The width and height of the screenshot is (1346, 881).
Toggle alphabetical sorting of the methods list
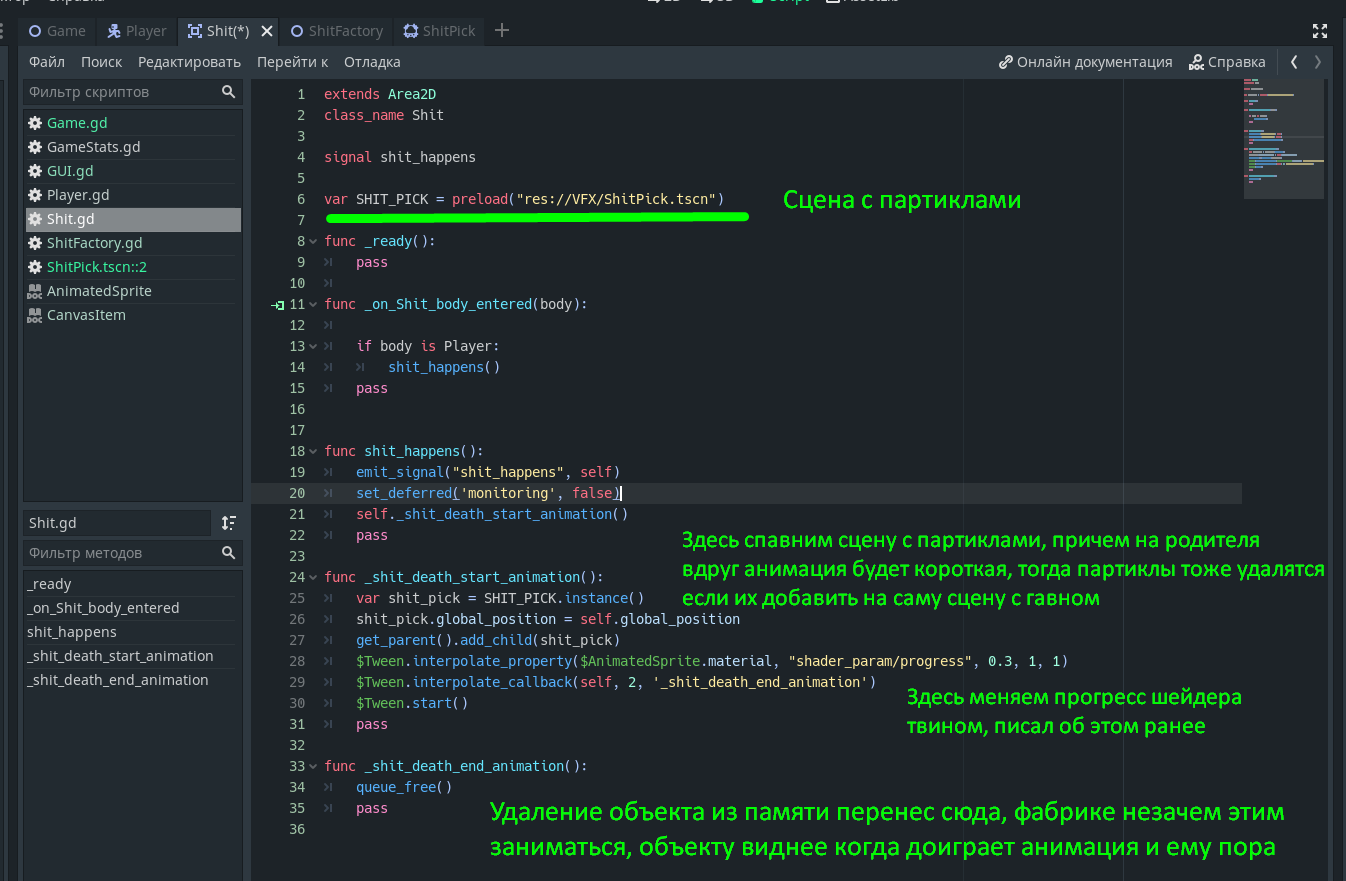(229, 523)
